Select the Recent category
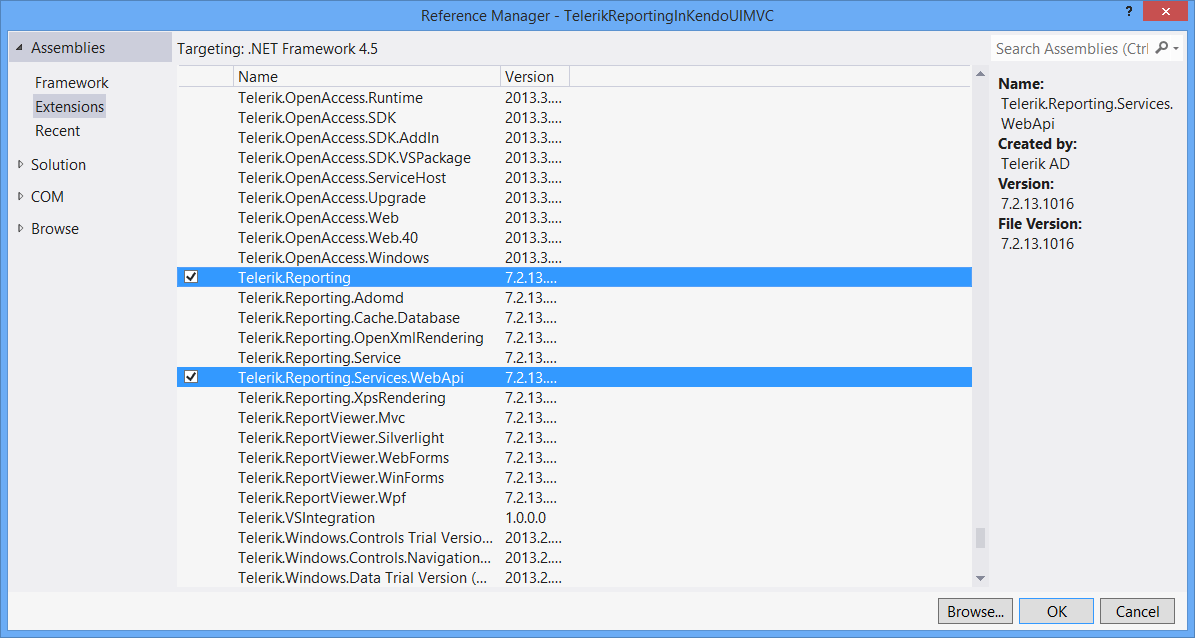 [57, 130]
